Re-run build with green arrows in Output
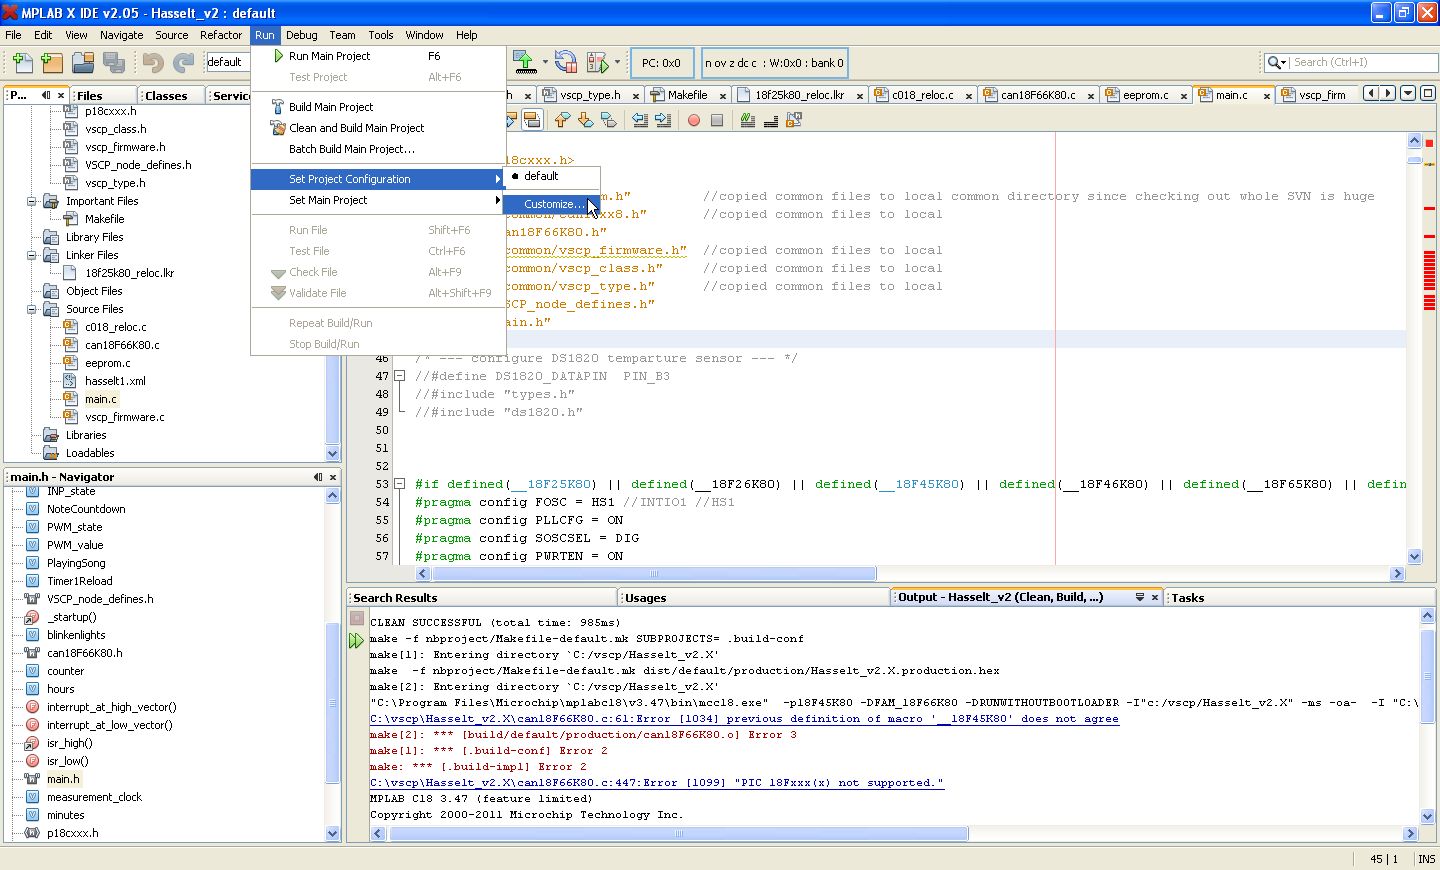Screen dimensions: 1440x870 (357, 641)
